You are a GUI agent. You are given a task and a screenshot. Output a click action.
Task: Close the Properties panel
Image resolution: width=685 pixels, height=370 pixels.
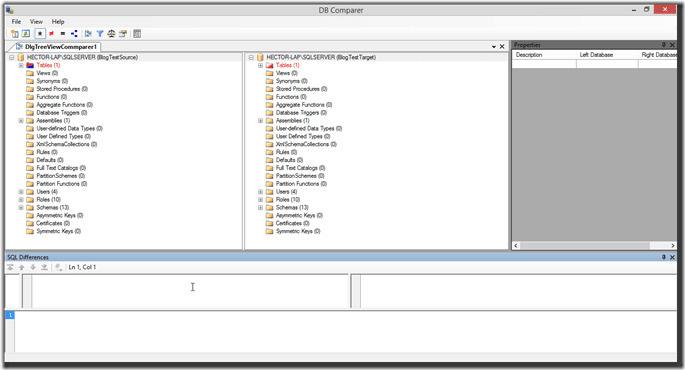672,45
